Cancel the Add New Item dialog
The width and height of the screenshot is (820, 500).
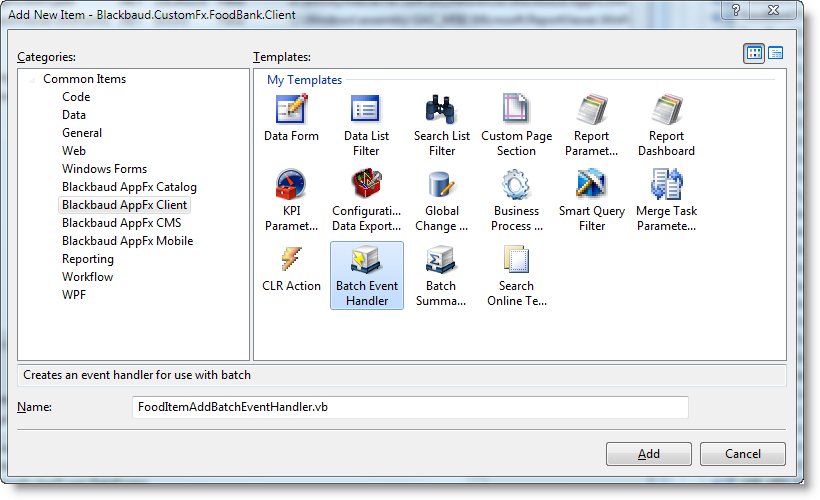pos(743,453)
